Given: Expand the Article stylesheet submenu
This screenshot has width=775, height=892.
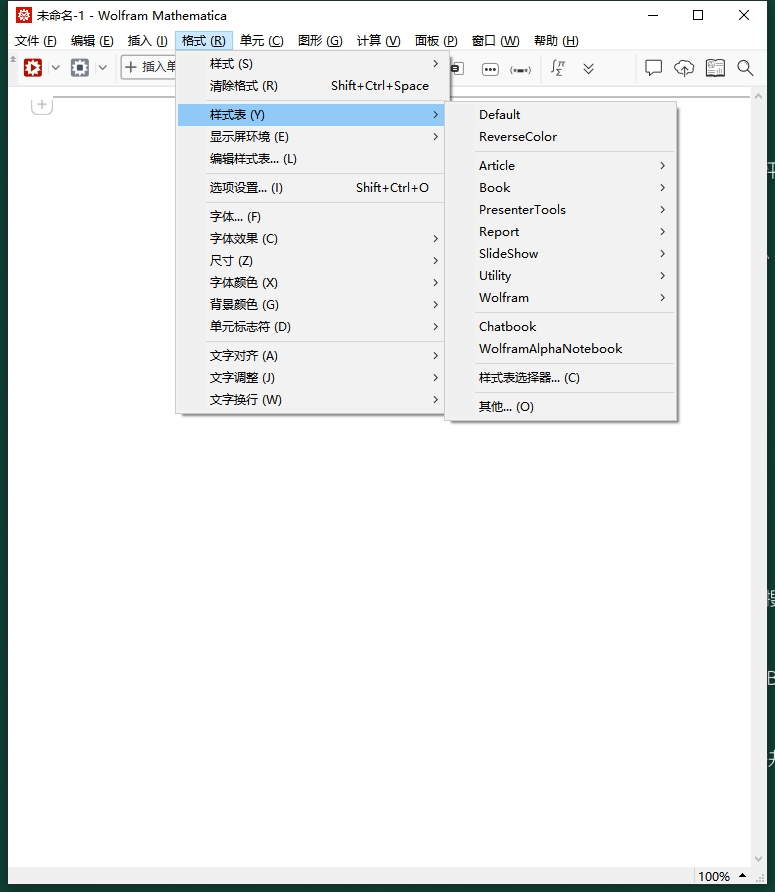Looking at the screenshot, I should (561, 166).
